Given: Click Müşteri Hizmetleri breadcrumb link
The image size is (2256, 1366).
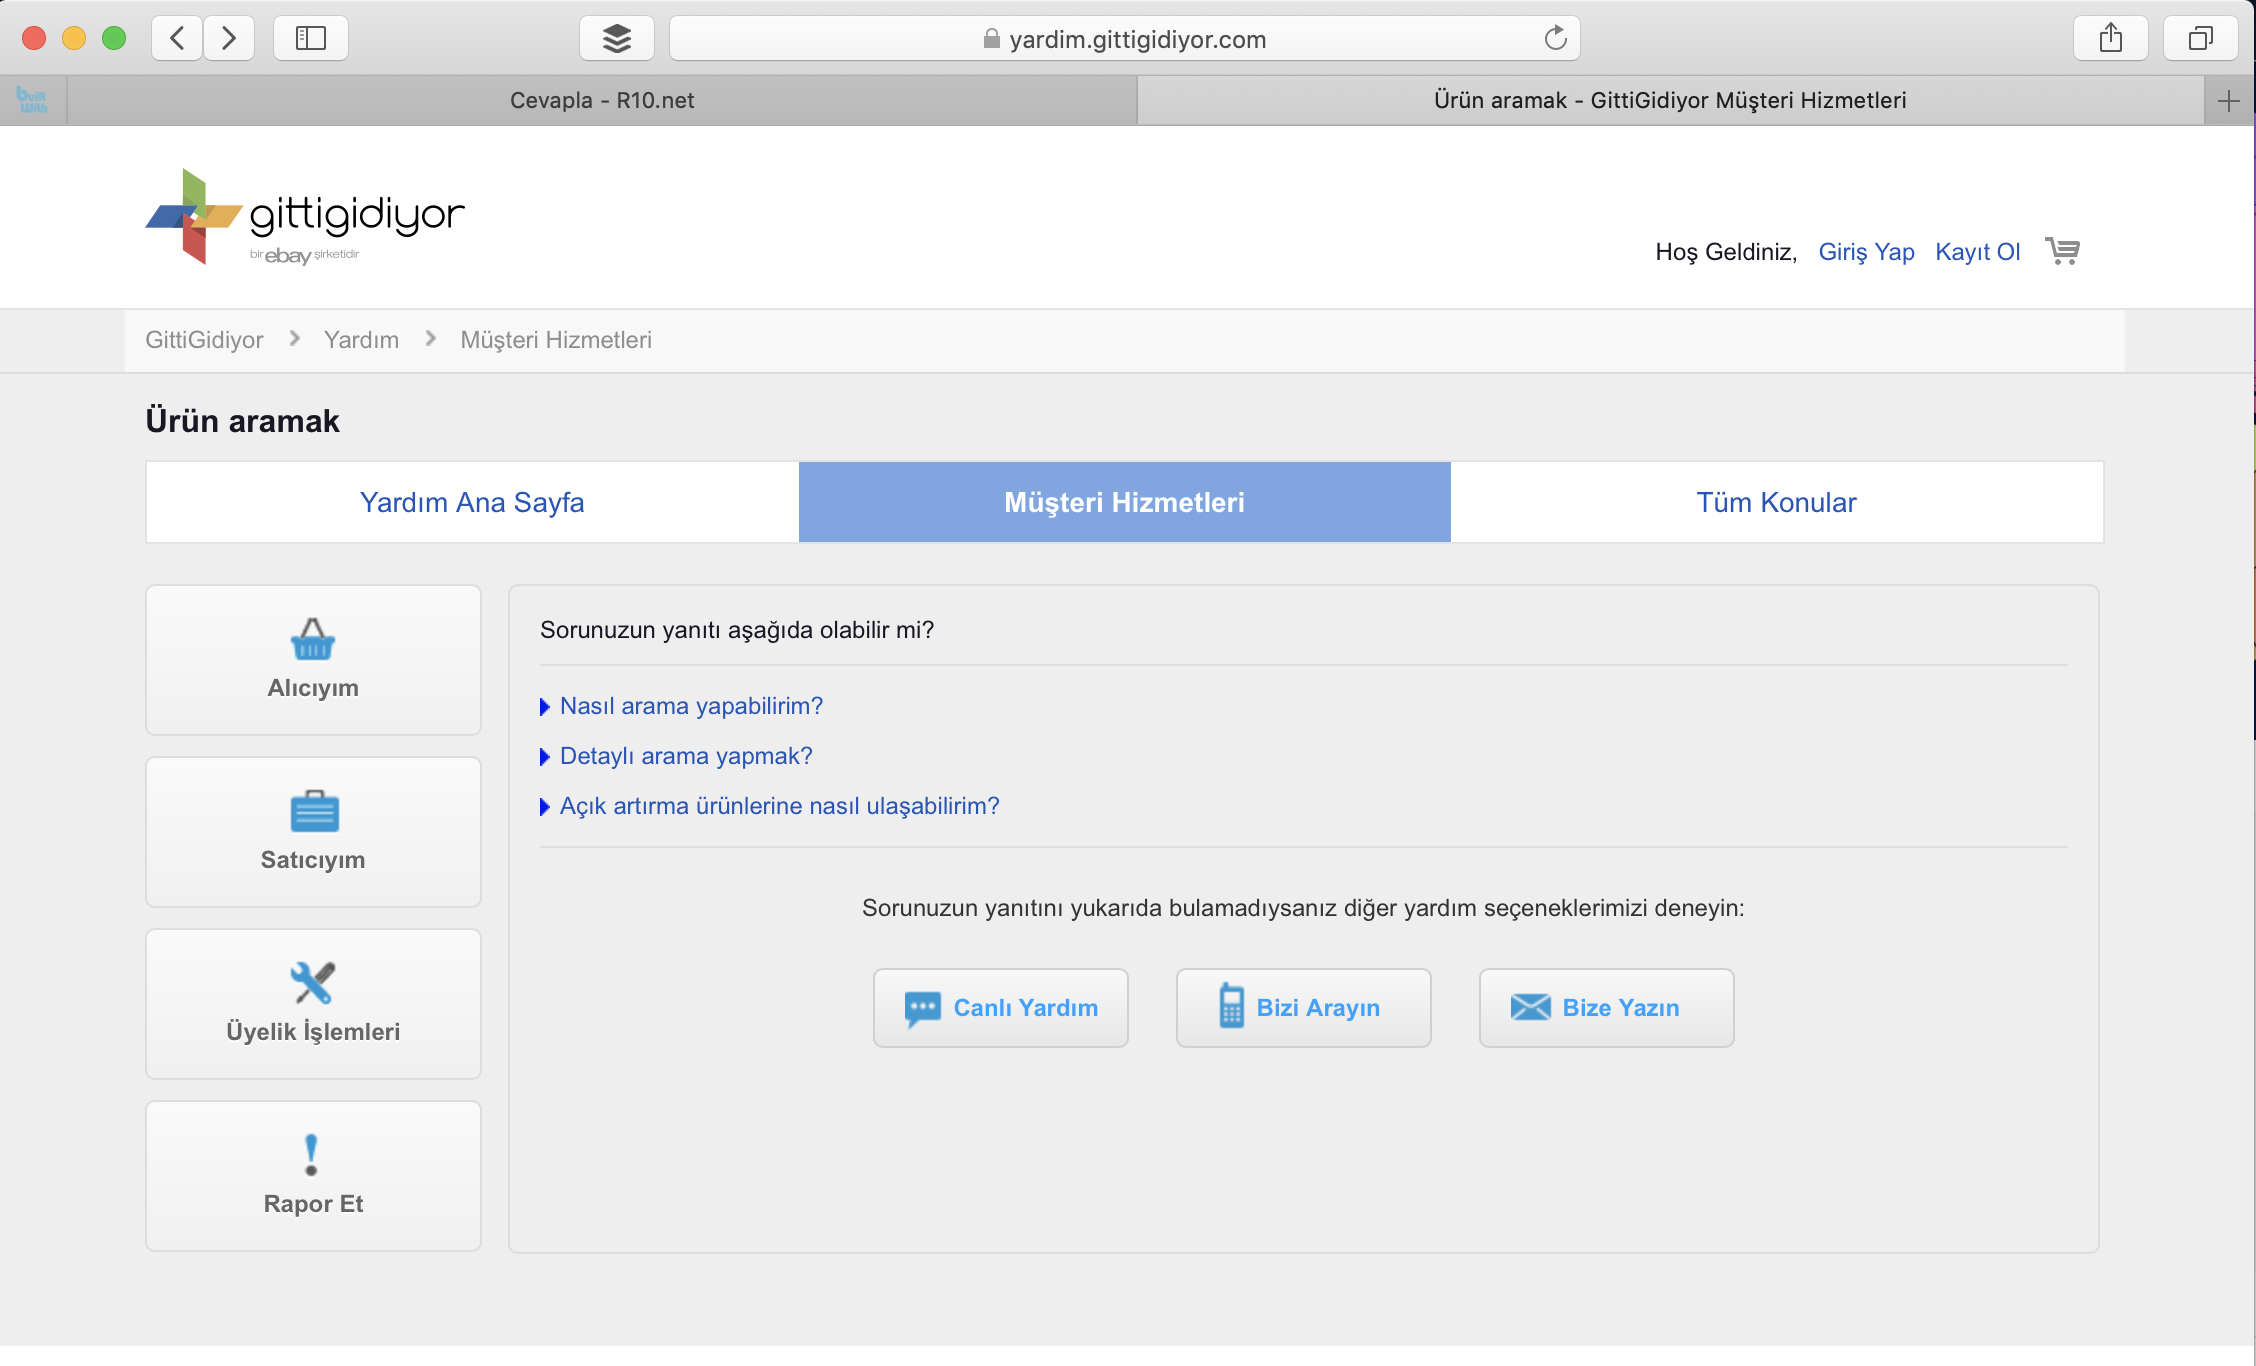Looking at the screenshot, I should tap(556, 340).
